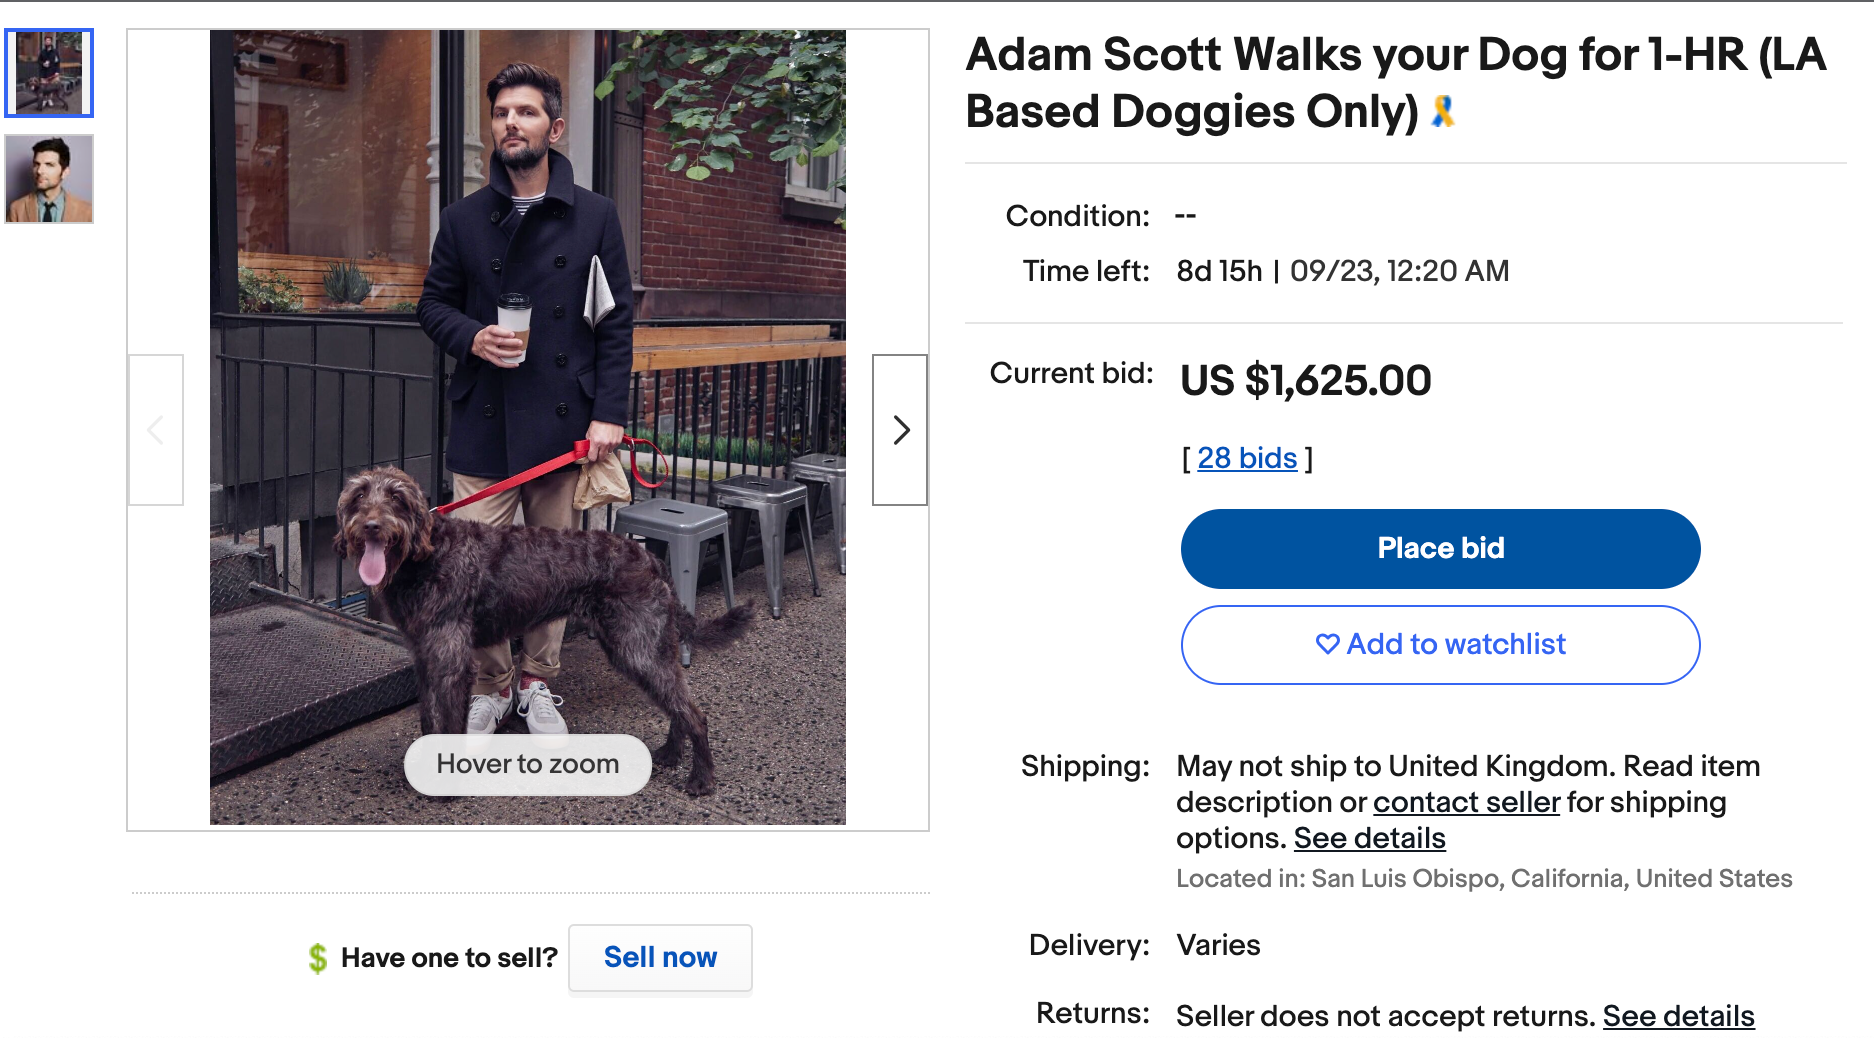The width and height of the screenshot is (1874, 1038).
Task: Open the 28 bids history link
Action: click(1247, 458)
